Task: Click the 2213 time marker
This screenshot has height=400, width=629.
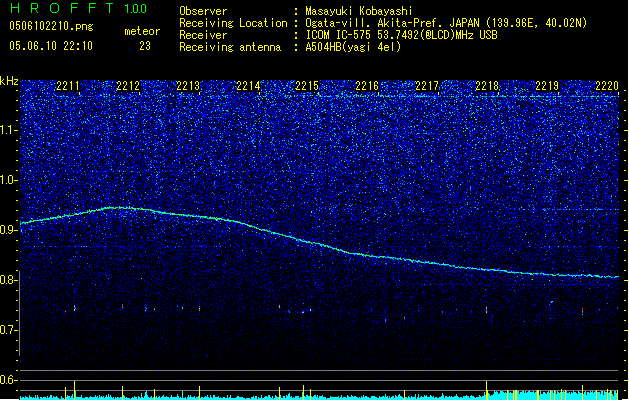Action: [x=188, y=86]
